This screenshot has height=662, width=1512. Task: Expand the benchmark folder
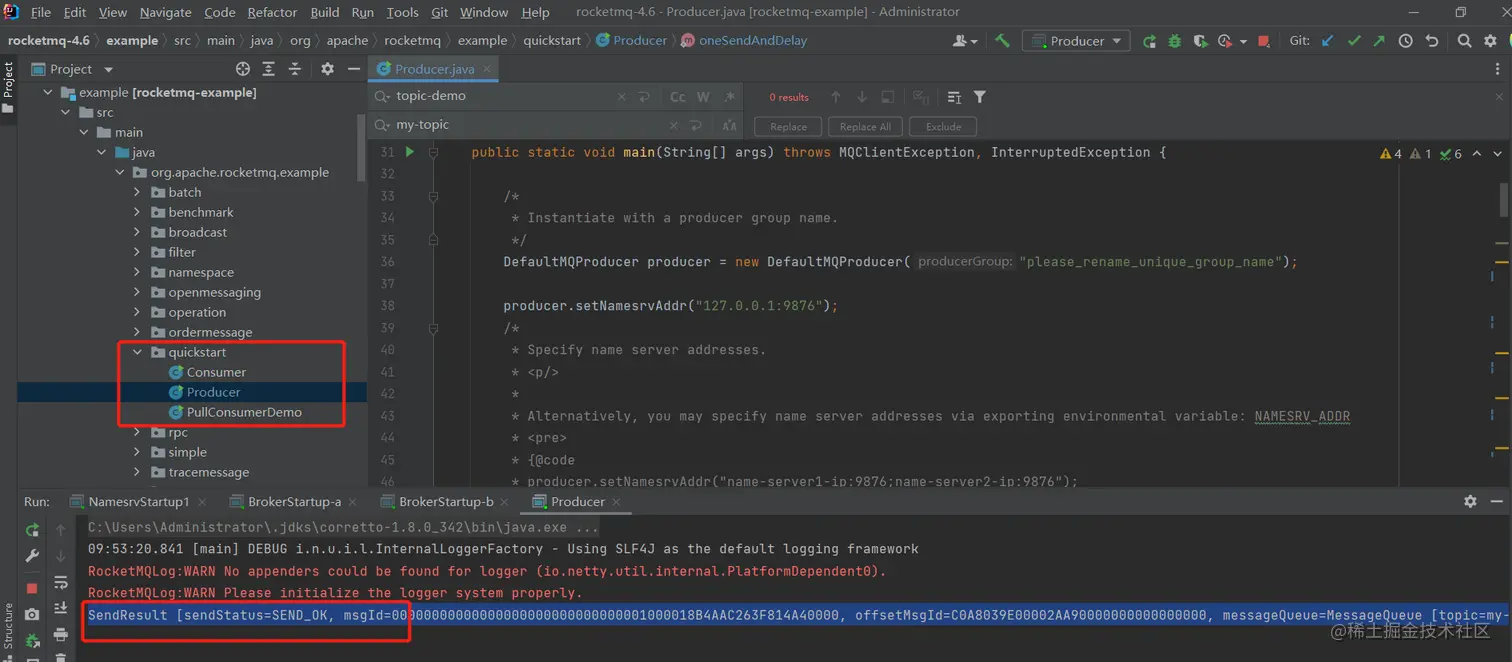coord(137,212)
